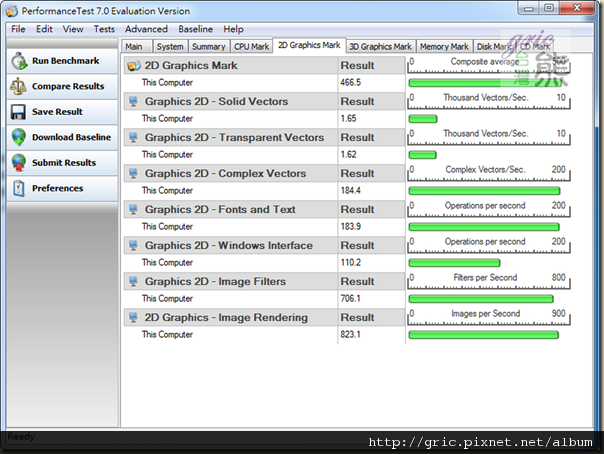
Task: Click the monitor icon beside Complex Vectors
Action: tap(133, 174)
